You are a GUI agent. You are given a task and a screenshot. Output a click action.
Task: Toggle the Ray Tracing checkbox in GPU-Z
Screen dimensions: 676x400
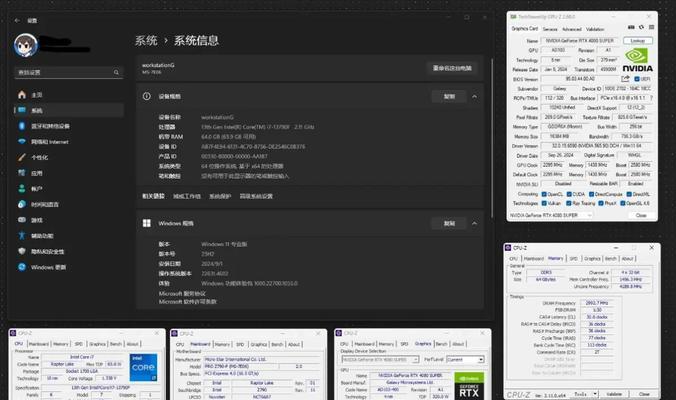click(x=569, y=203)
